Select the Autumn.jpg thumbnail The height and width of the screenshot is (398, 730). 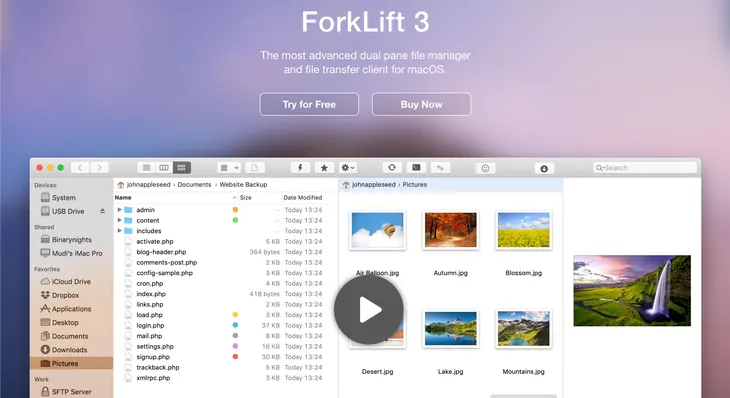pyautogui.click(x=451, y=230)
